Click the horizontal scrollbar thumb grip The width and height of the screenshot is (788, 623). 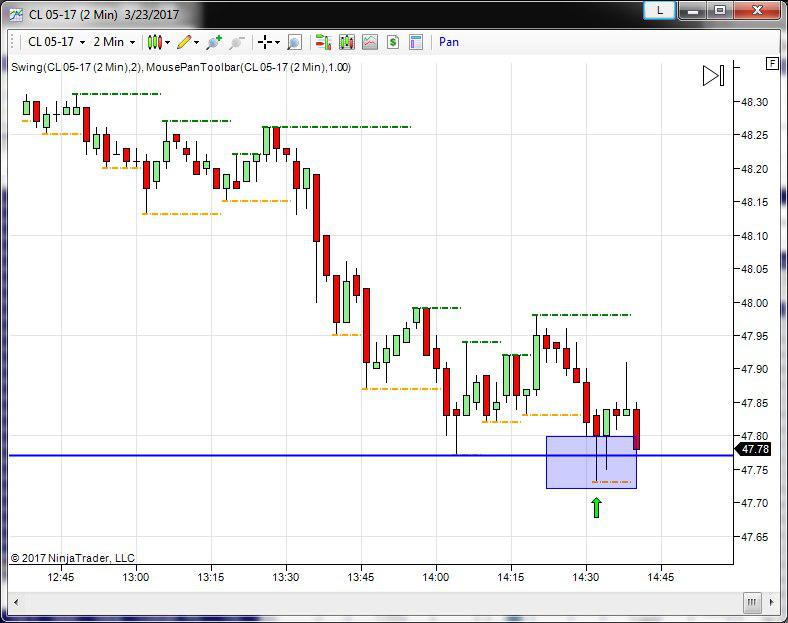click(752, 602)
